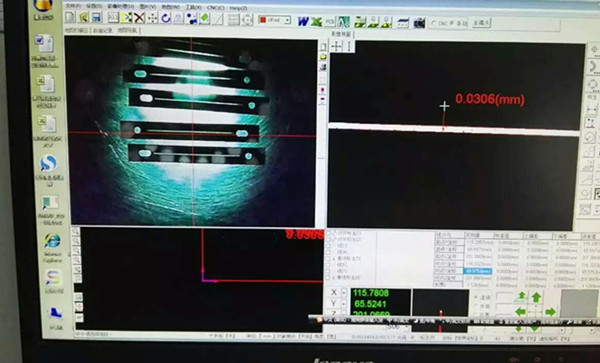Open the small dropdown next to X coordinate
The width and height of the screenshot is (600, 363).
[344, 293]
